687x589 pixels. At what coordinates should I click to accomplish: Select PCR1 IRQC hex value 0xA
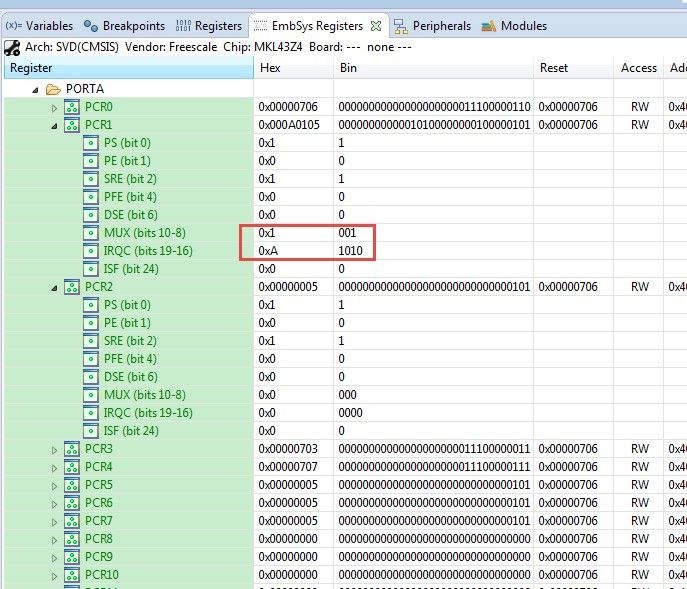click(268, 251)
